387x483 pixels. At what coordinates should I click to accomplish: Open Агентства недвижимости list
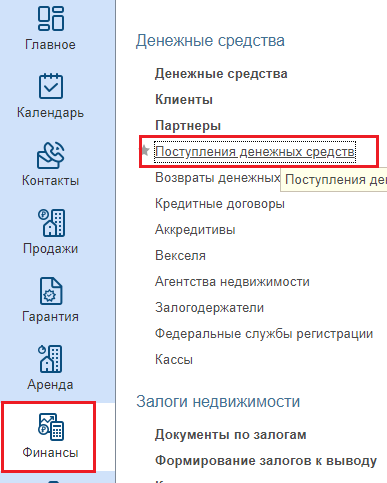[x=232, y=282]
